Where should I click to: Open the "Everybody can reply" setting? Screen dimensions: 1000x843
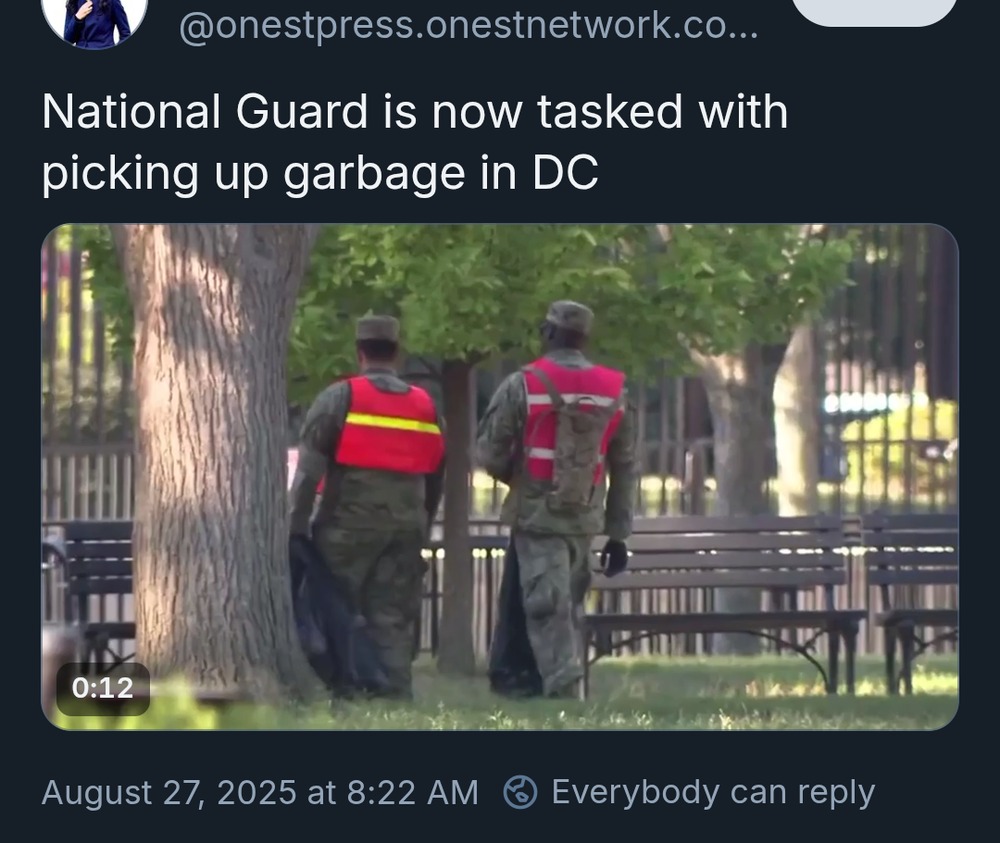tap(713, 793)
